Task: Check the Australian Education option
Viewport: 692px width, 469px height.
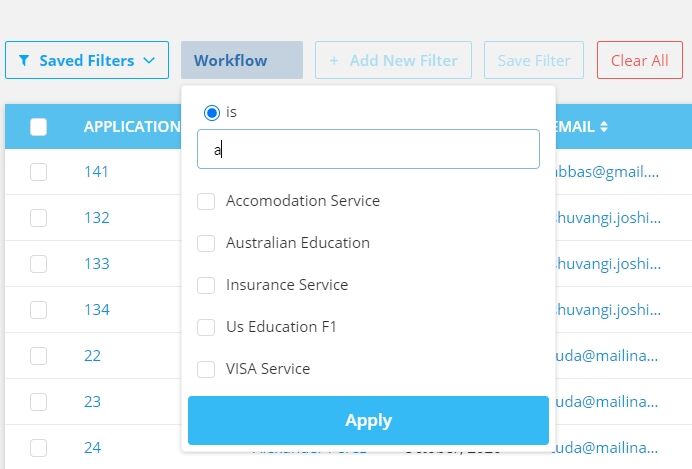Action: click(206, 243)
